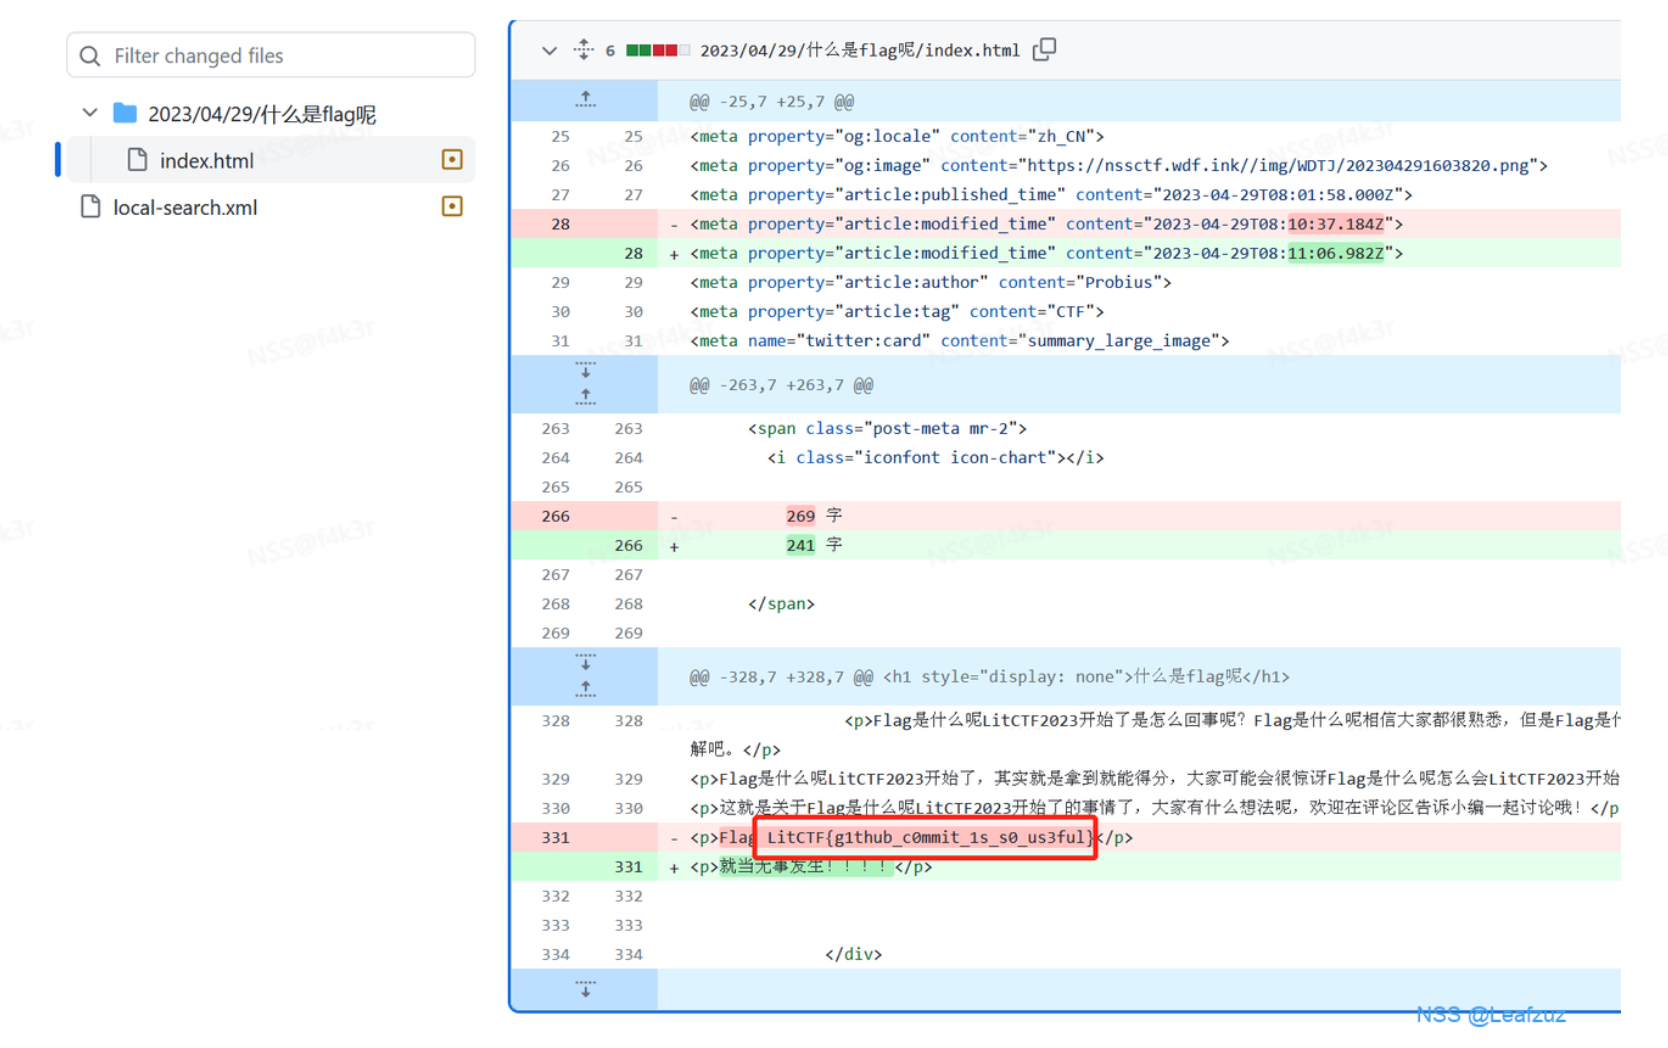The image size is (1668, 1048).
Task: Copy file path with the icon after index.html
Action: click(1044, 49)
